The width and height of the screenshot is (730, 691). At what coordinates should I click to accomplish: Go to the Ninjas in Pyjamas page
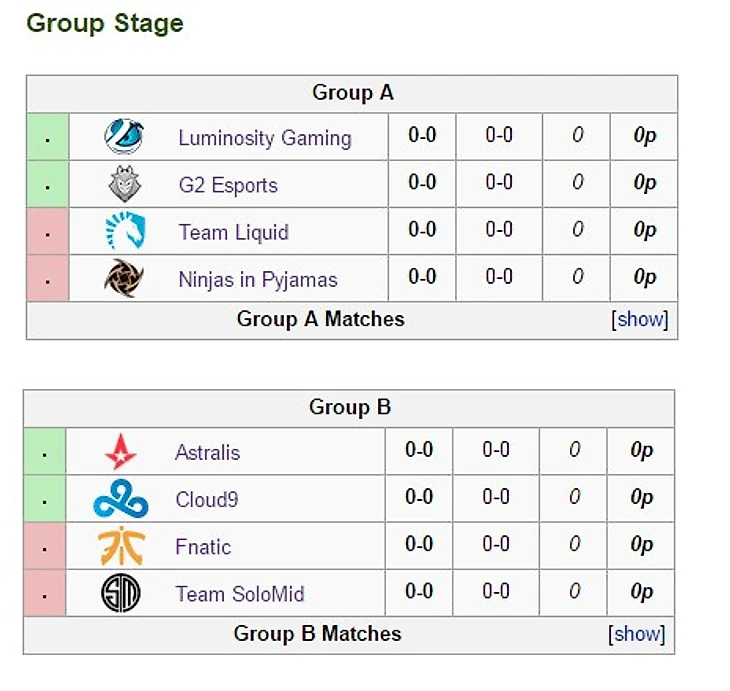pos(258,280)
